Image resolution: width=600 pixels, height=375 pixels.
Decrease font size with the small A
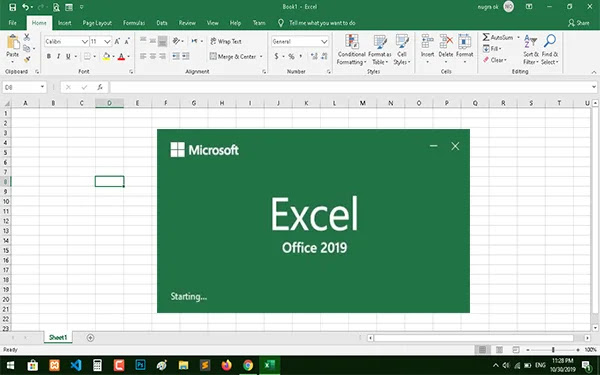pyautogui.click(x=127, y=41)
